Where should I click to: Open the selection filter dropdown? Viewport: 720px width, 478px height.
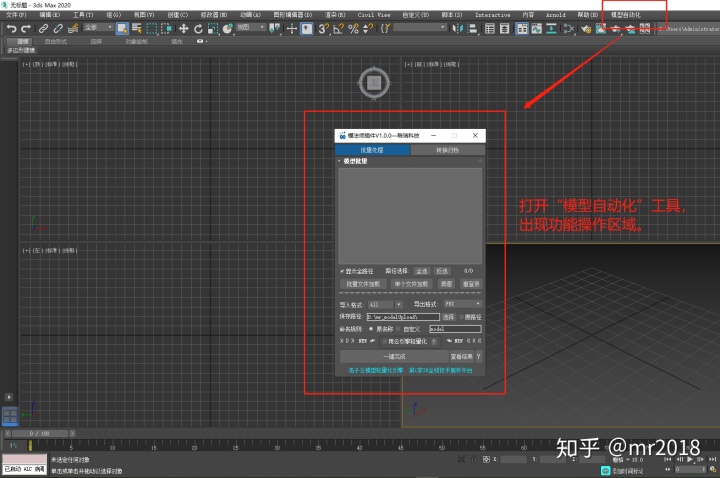click(x=98, y=28)
